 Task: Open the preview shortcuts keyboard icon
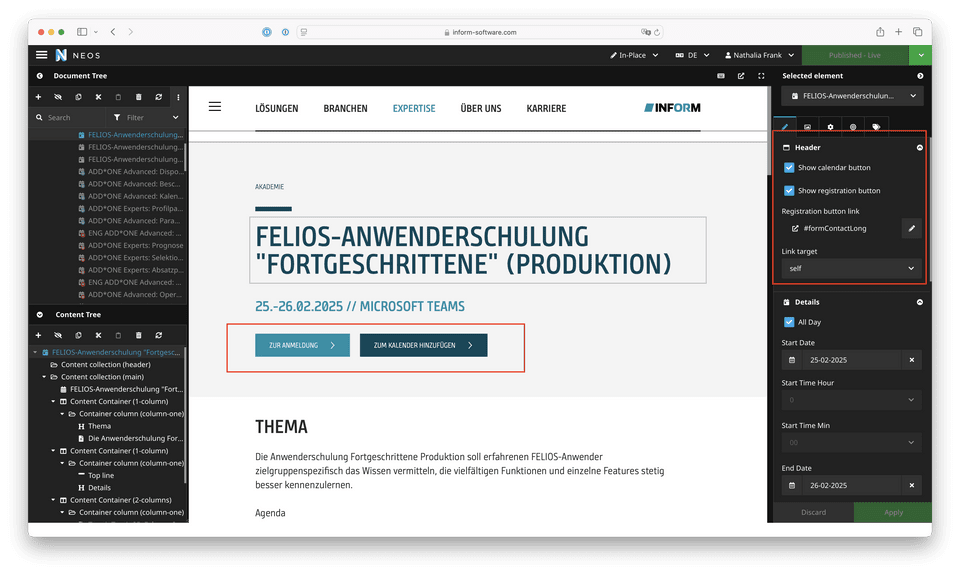(x=721, y=76)
